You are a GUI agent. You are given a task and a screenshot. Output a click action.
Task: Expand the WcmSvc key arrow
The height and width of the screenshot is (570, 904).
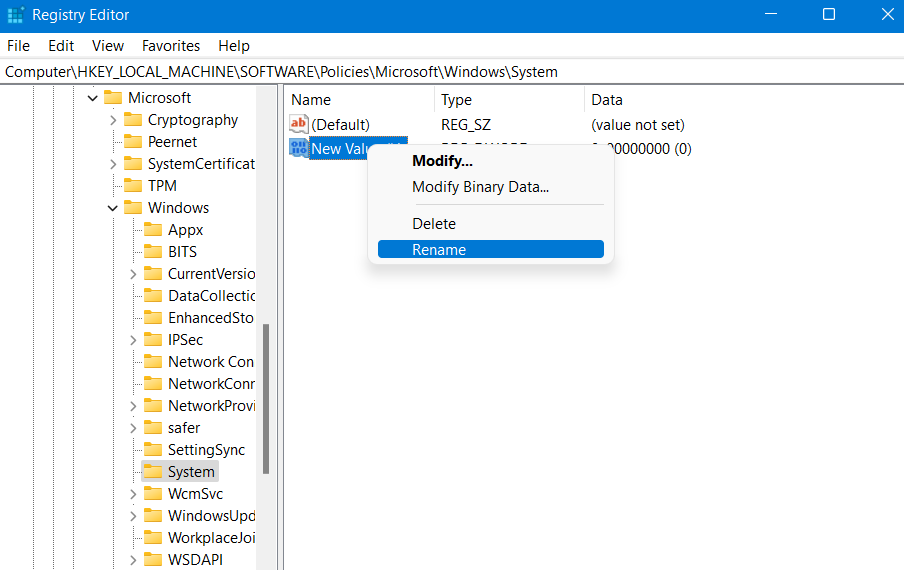133,494
